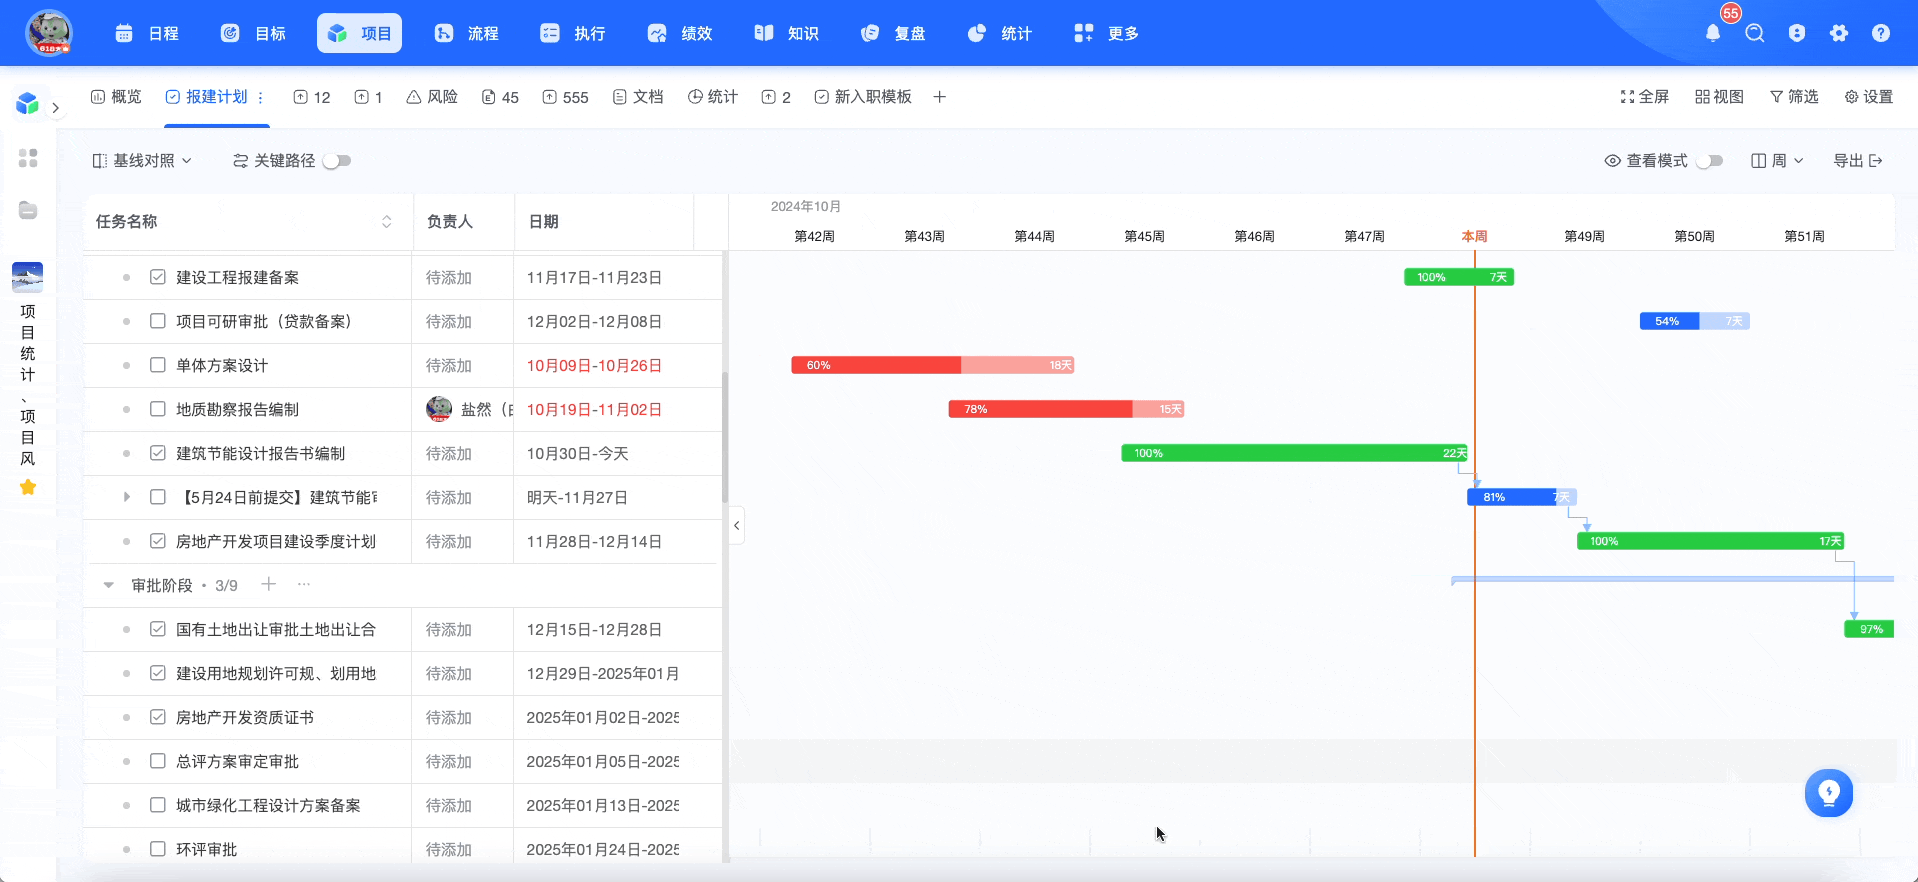Image resolution: width=1918 pixels, height=882 pixels.
Task: Go to the 目标 menu
Action: pyautogui.click(x=253, y=33)
